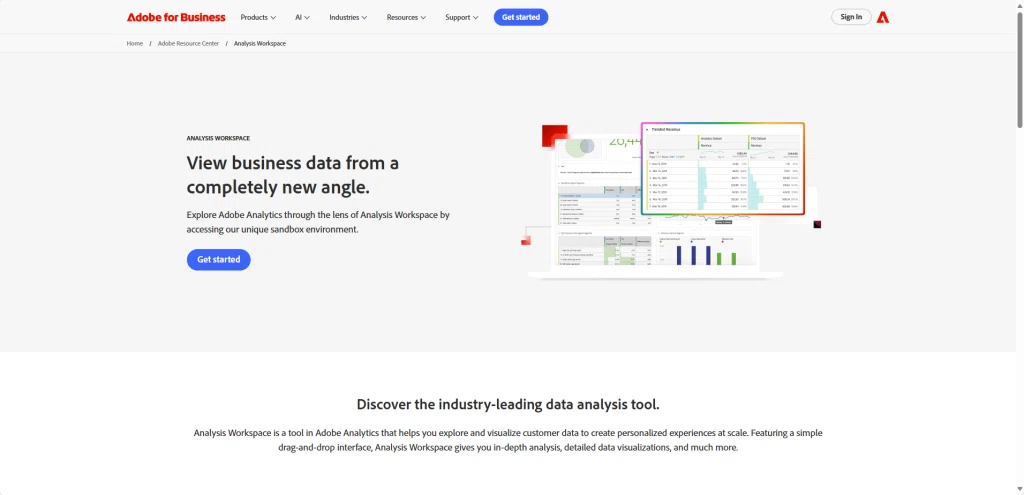Image resolution: width=1024 pixels, height=495 pixels.
Task: Open the AI dropdown menu
Action: (x=302, y=17)
